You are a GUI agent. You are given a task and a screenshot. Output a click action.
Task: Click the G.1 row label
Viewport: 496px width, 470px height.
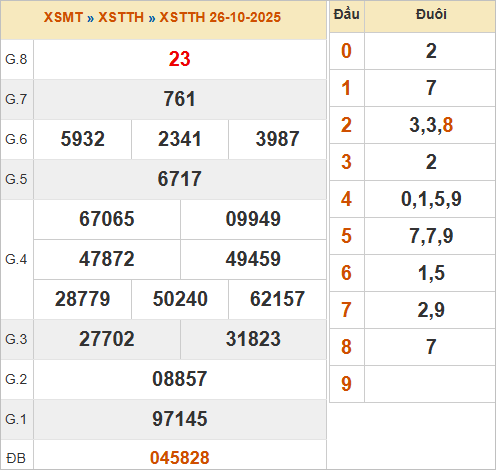16,419
